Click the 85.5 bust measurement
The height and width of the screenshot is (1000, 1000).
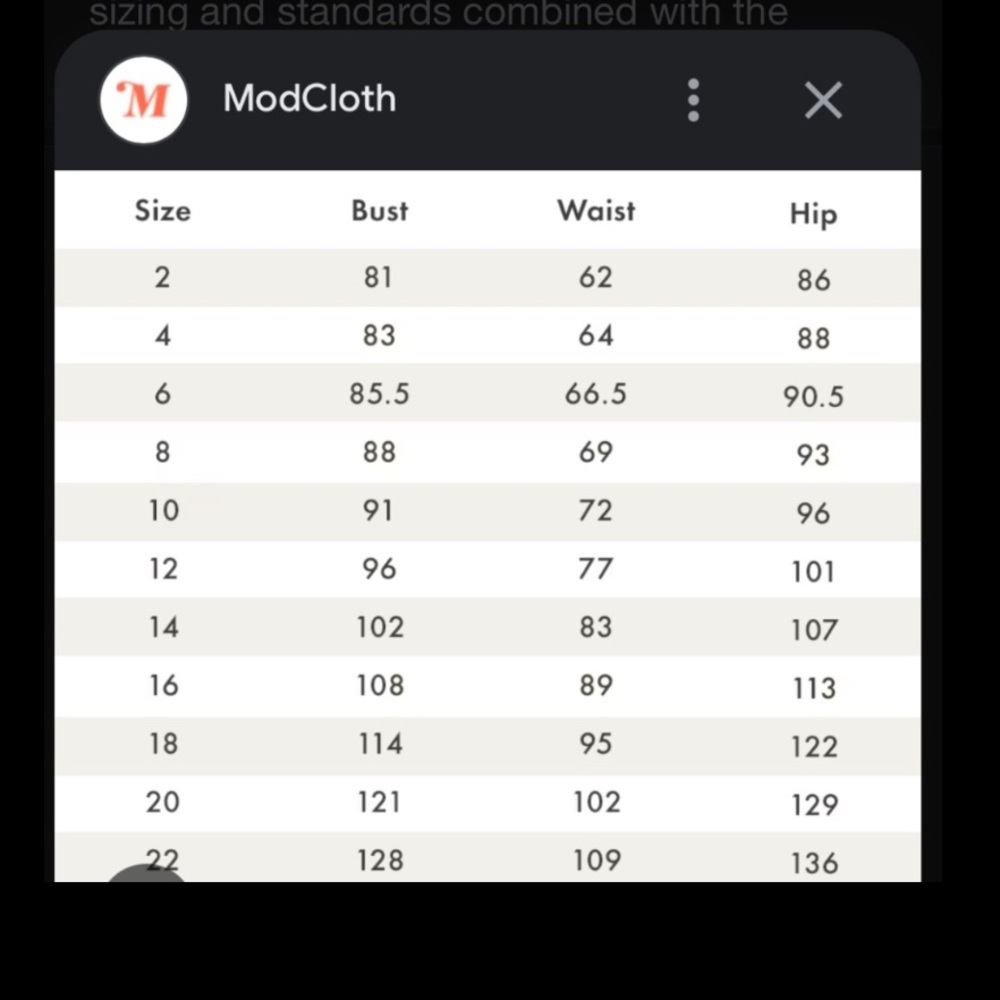tap(380, 394)
